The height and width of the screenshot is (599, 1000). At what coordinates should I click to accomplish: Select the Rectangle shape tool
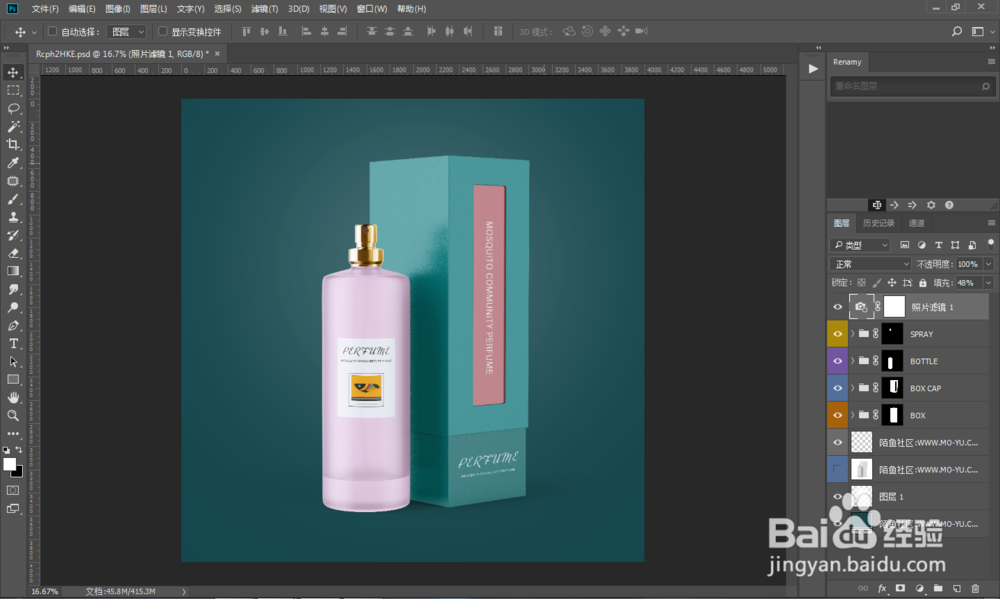13,380
